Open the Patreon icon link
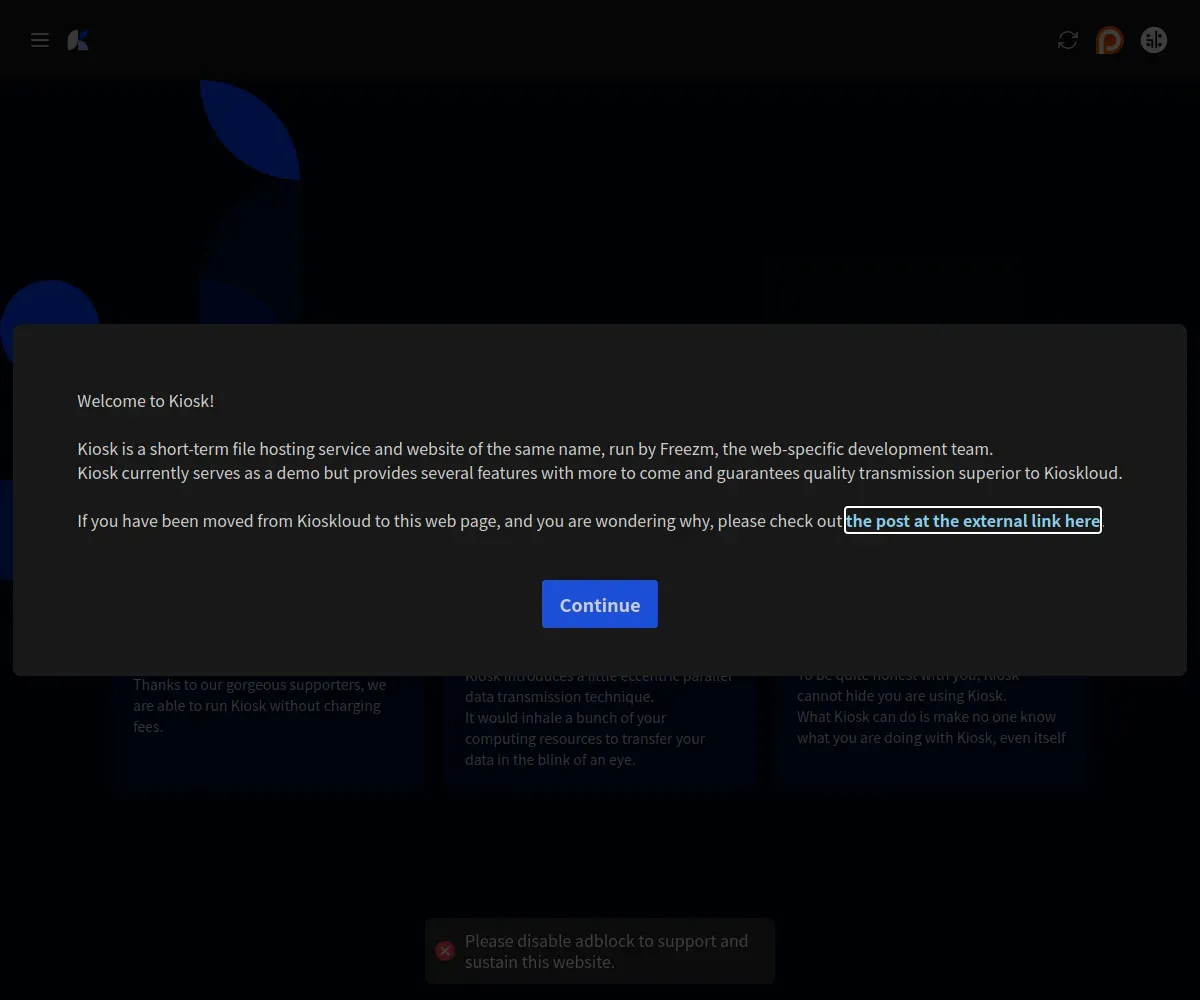 point(1109,40)
